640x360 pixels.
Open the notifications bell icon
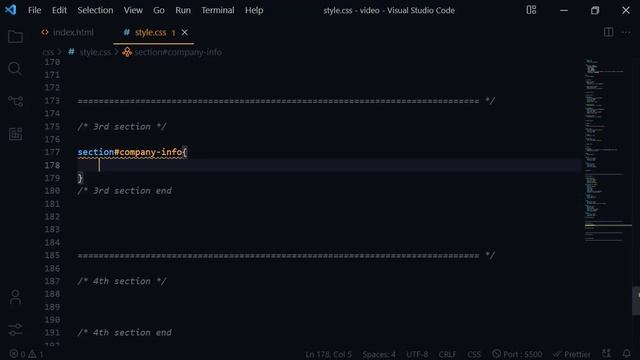(x=627, y=354)
